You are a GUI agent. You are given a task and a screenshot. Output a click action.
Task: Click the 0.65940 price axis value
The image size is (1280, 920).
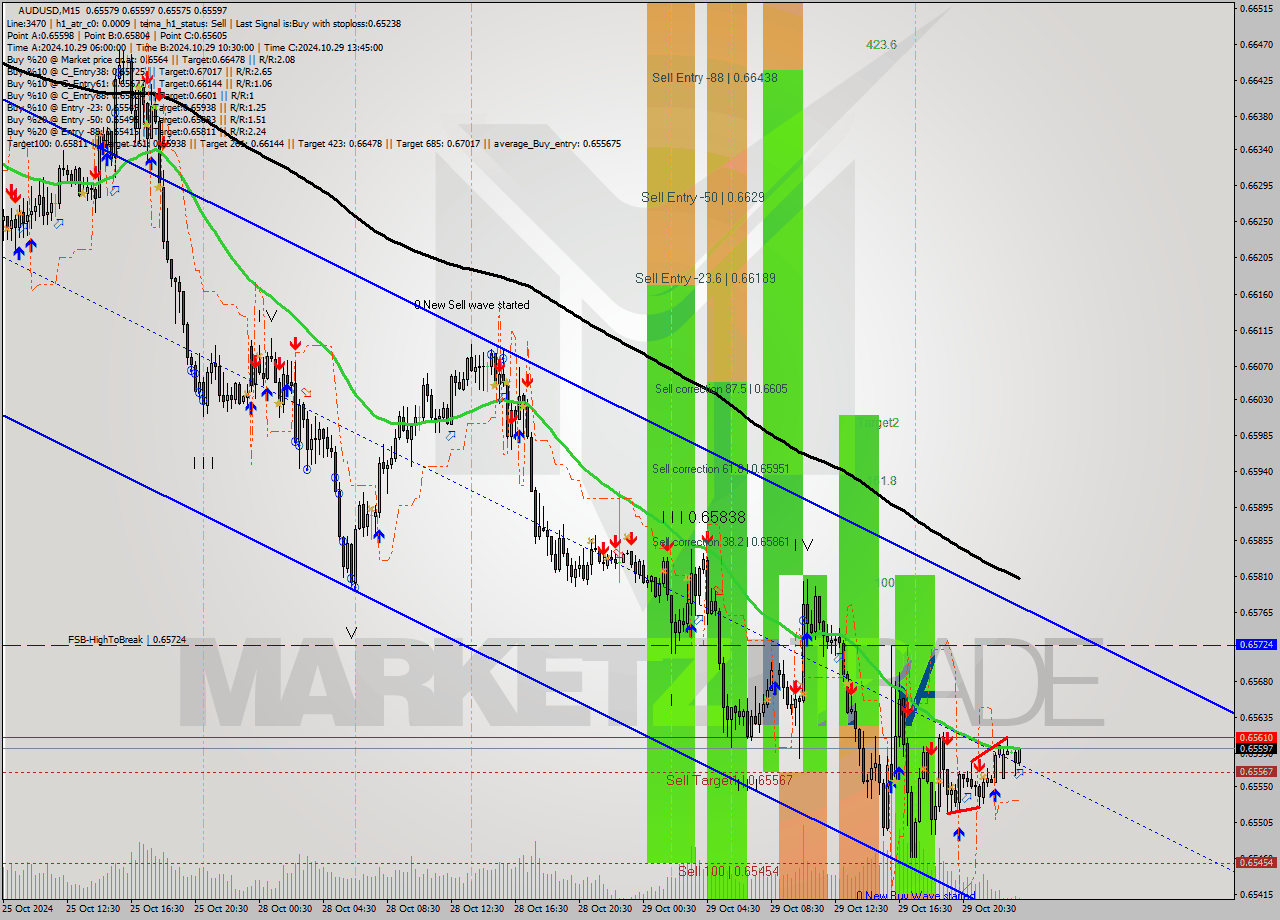1256,472
